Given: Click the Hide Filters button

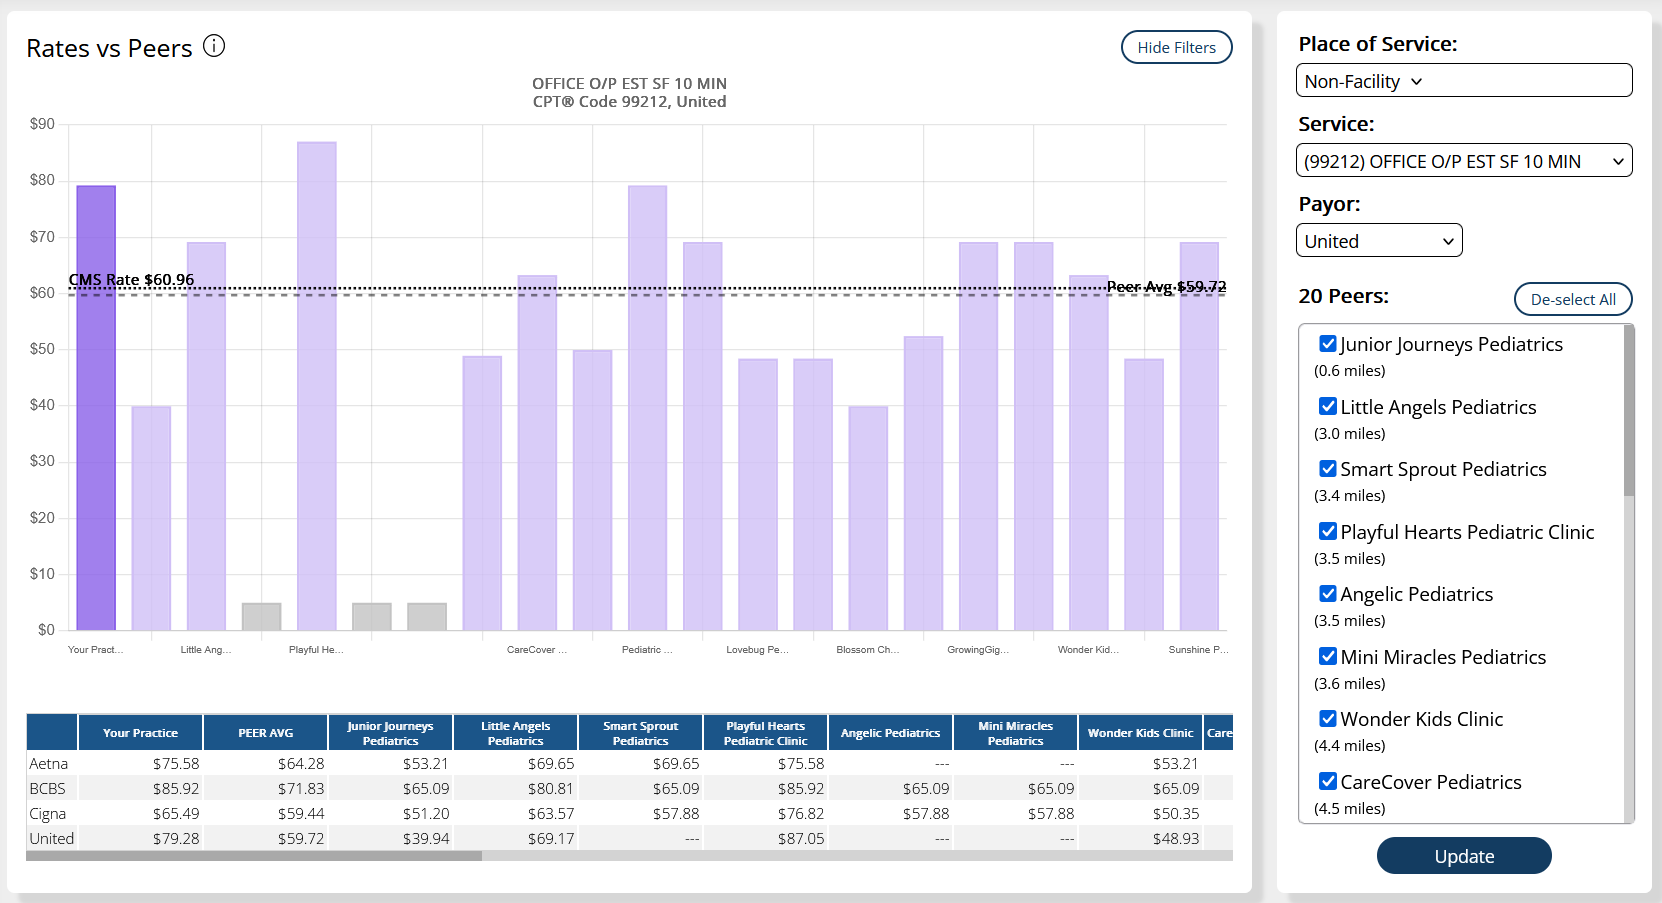Looking at the screenshot, I should [1176, 47].
